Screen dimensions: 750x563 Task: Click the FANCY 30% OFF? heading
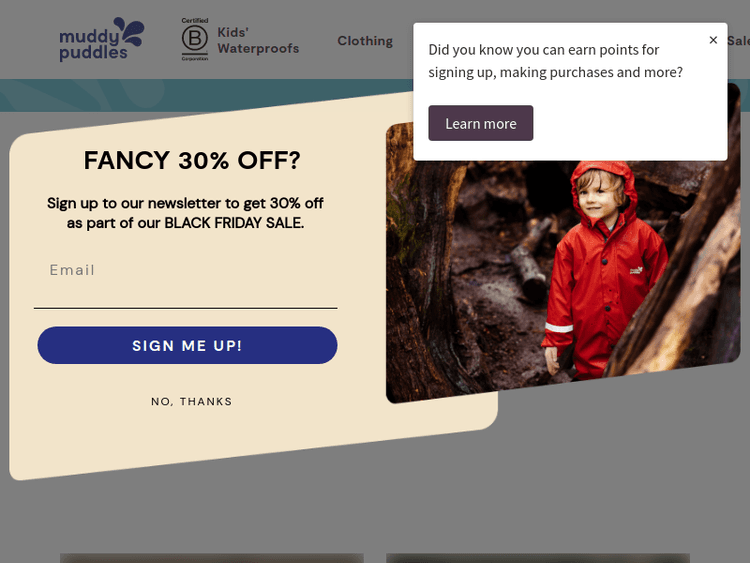192,160
